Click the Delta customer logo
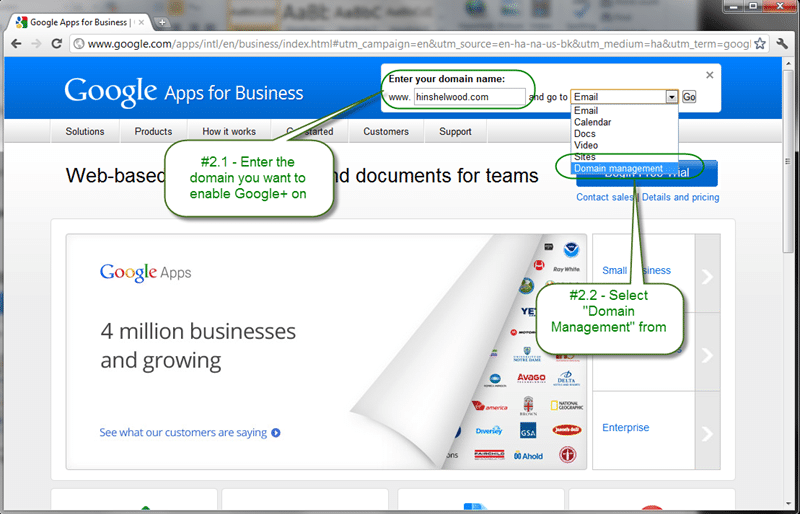 coord(567,378)
